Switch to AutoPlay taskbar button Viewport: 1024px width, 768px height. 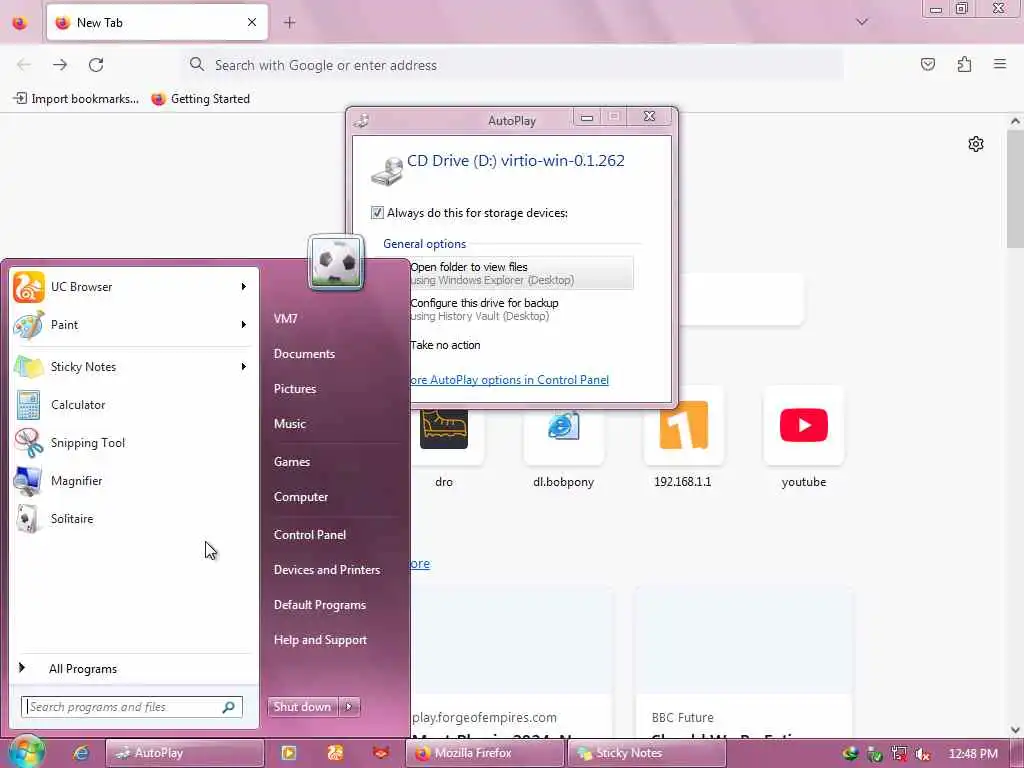(184, 753)
